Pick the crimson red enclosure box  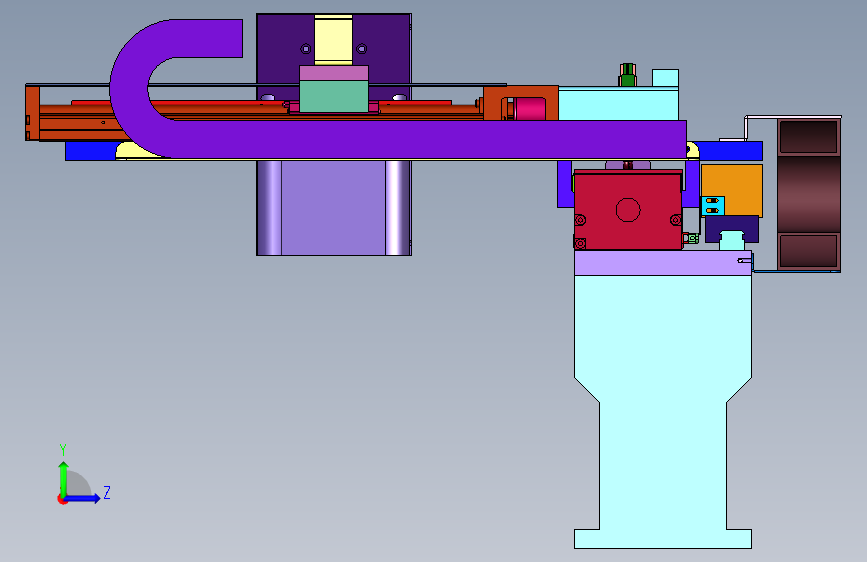point(628,210)
